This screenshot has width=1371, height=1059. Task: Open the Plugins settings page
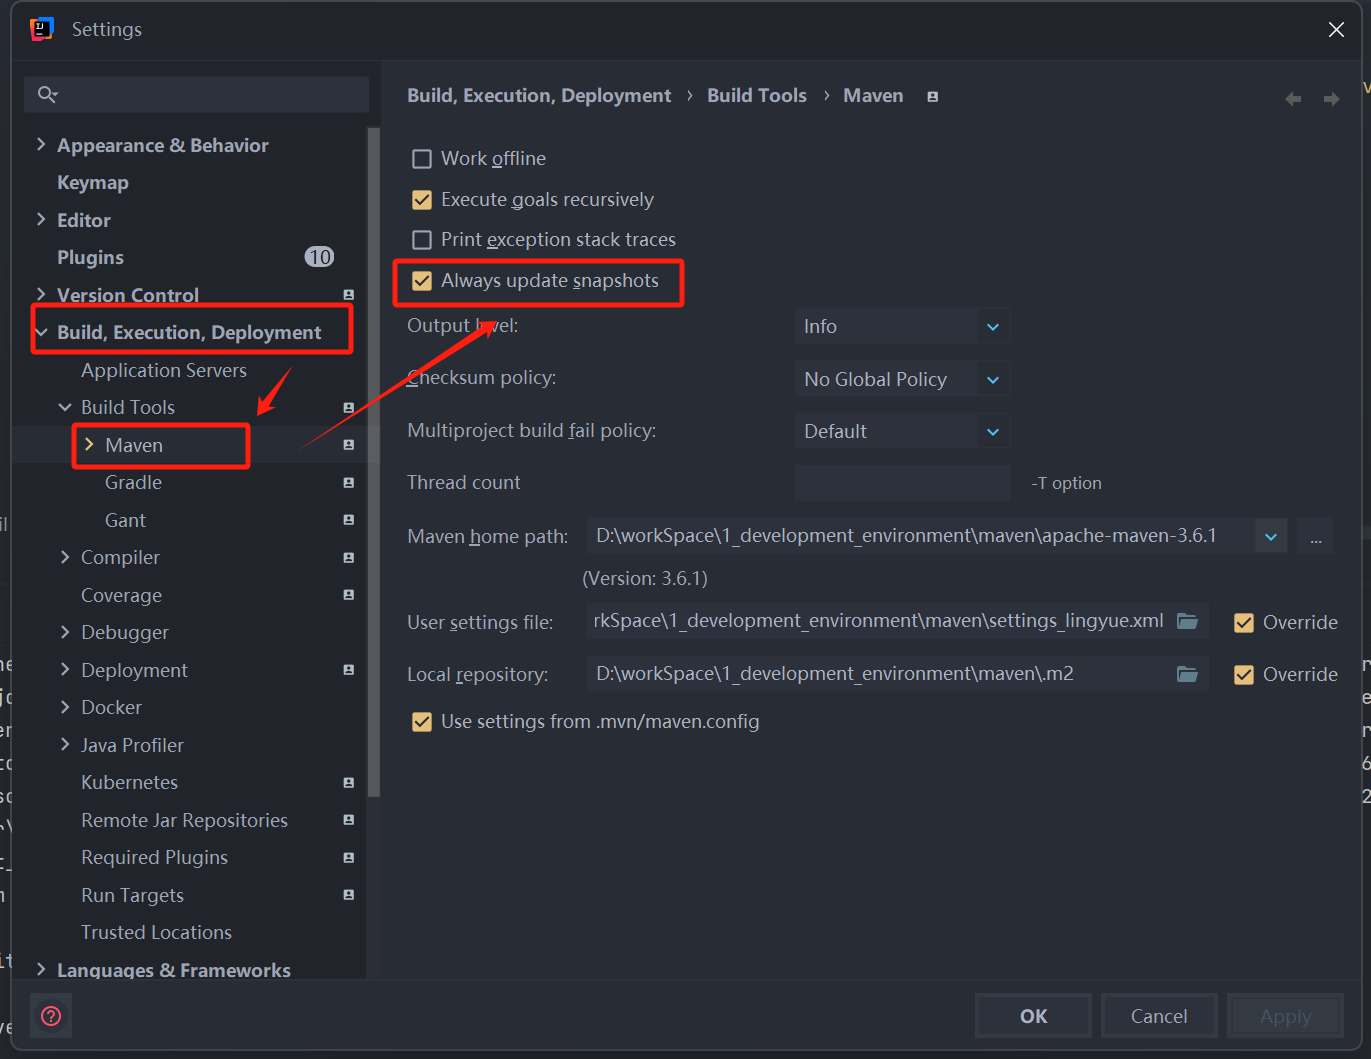click(90, 258)
